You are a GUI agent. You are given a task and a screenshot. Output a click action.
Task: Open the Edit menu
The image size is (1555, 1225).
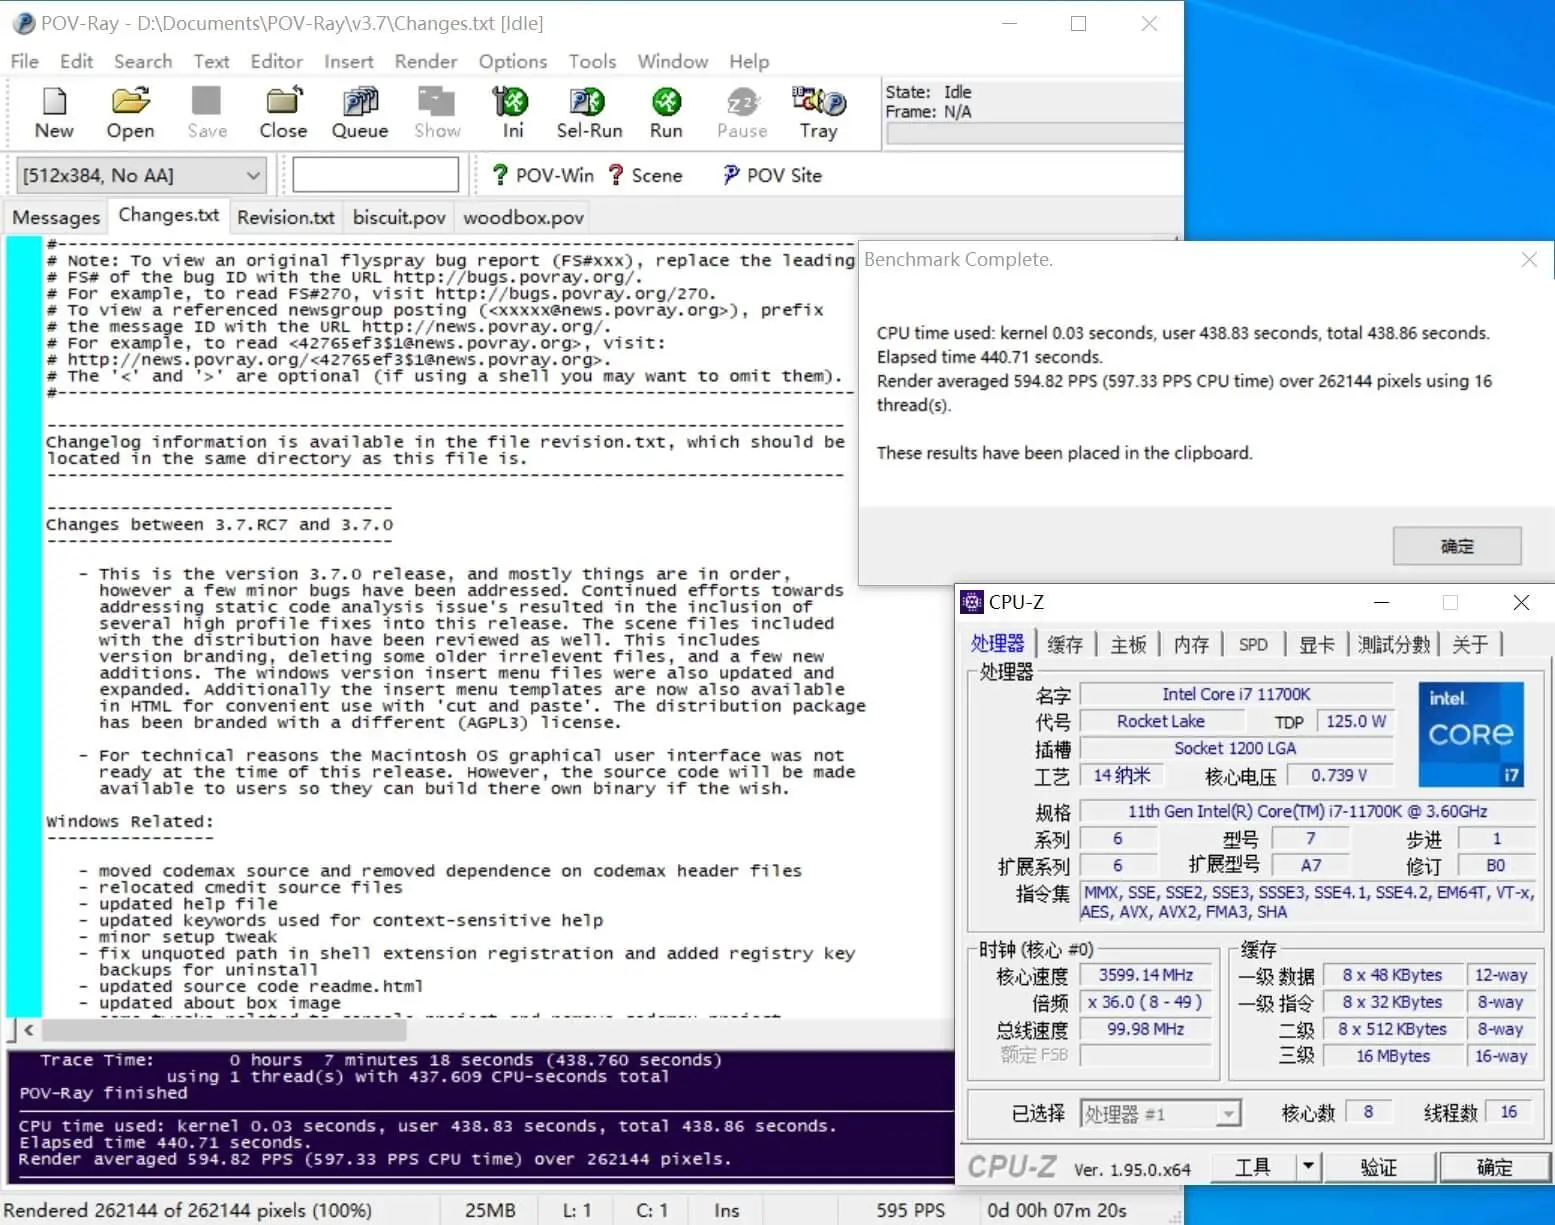click(77, 61)
